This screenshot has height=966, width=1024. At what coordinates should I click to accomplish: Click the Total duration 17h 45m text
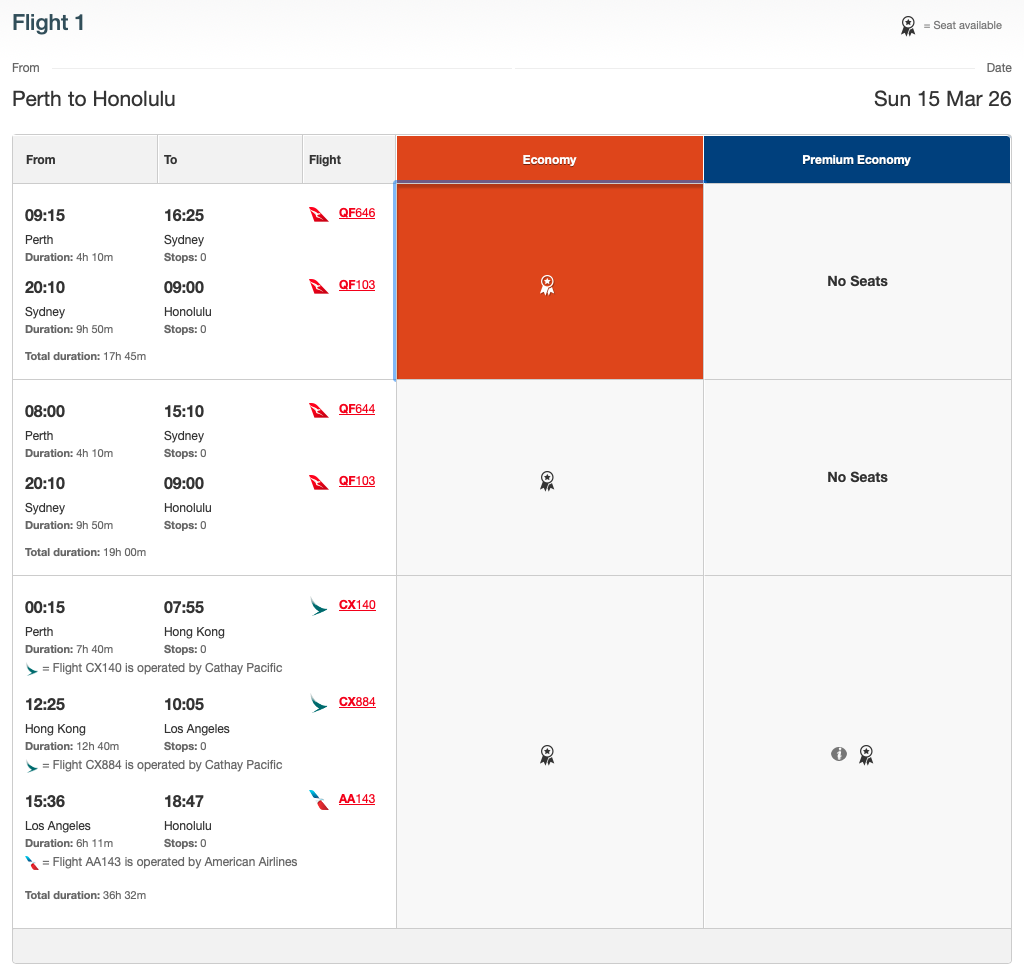[86, 356]
